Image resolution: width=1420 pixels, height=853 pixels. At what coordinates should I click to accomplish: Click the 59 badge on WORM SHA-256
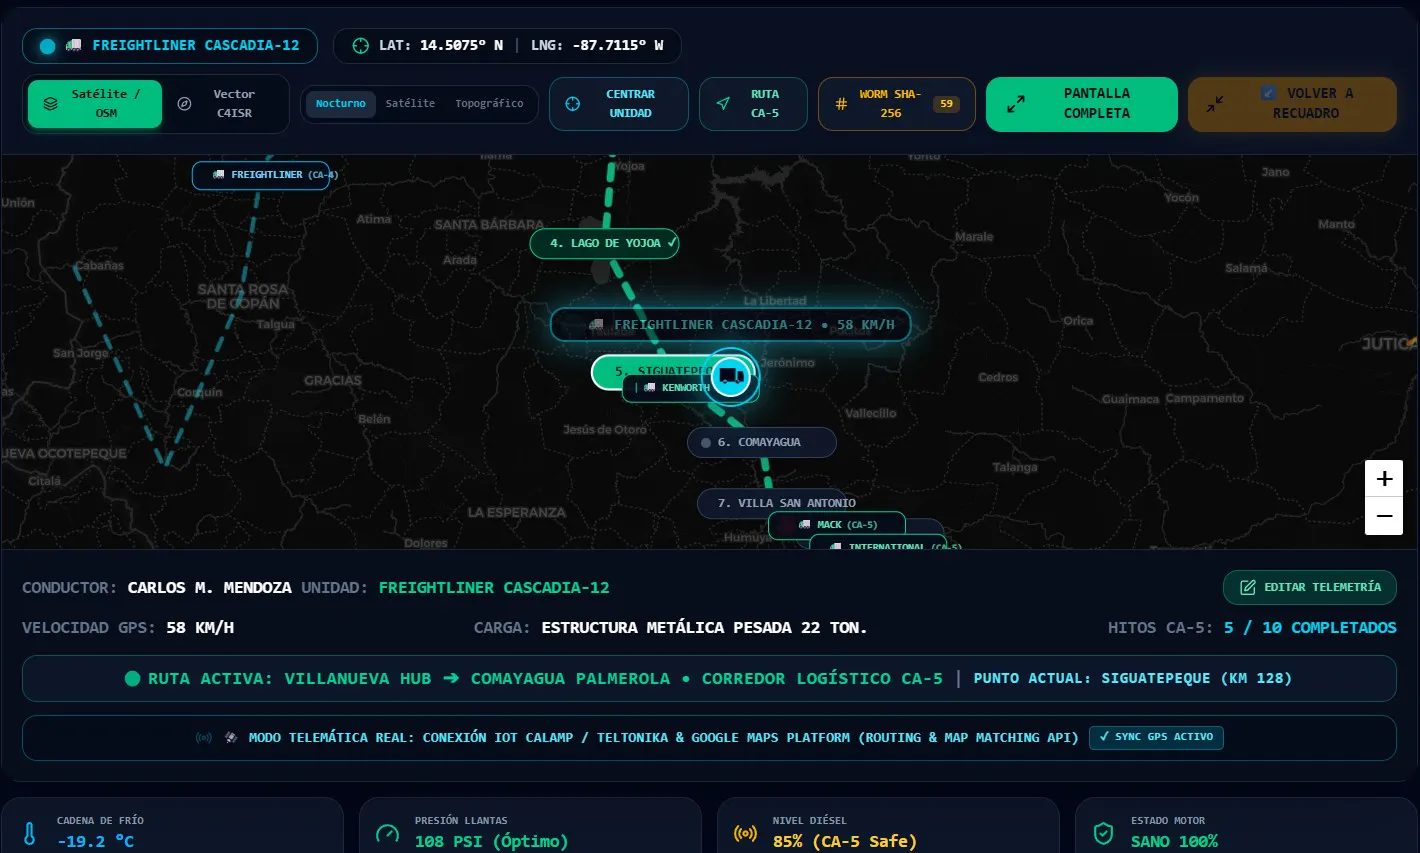click(x=946, y=104)
